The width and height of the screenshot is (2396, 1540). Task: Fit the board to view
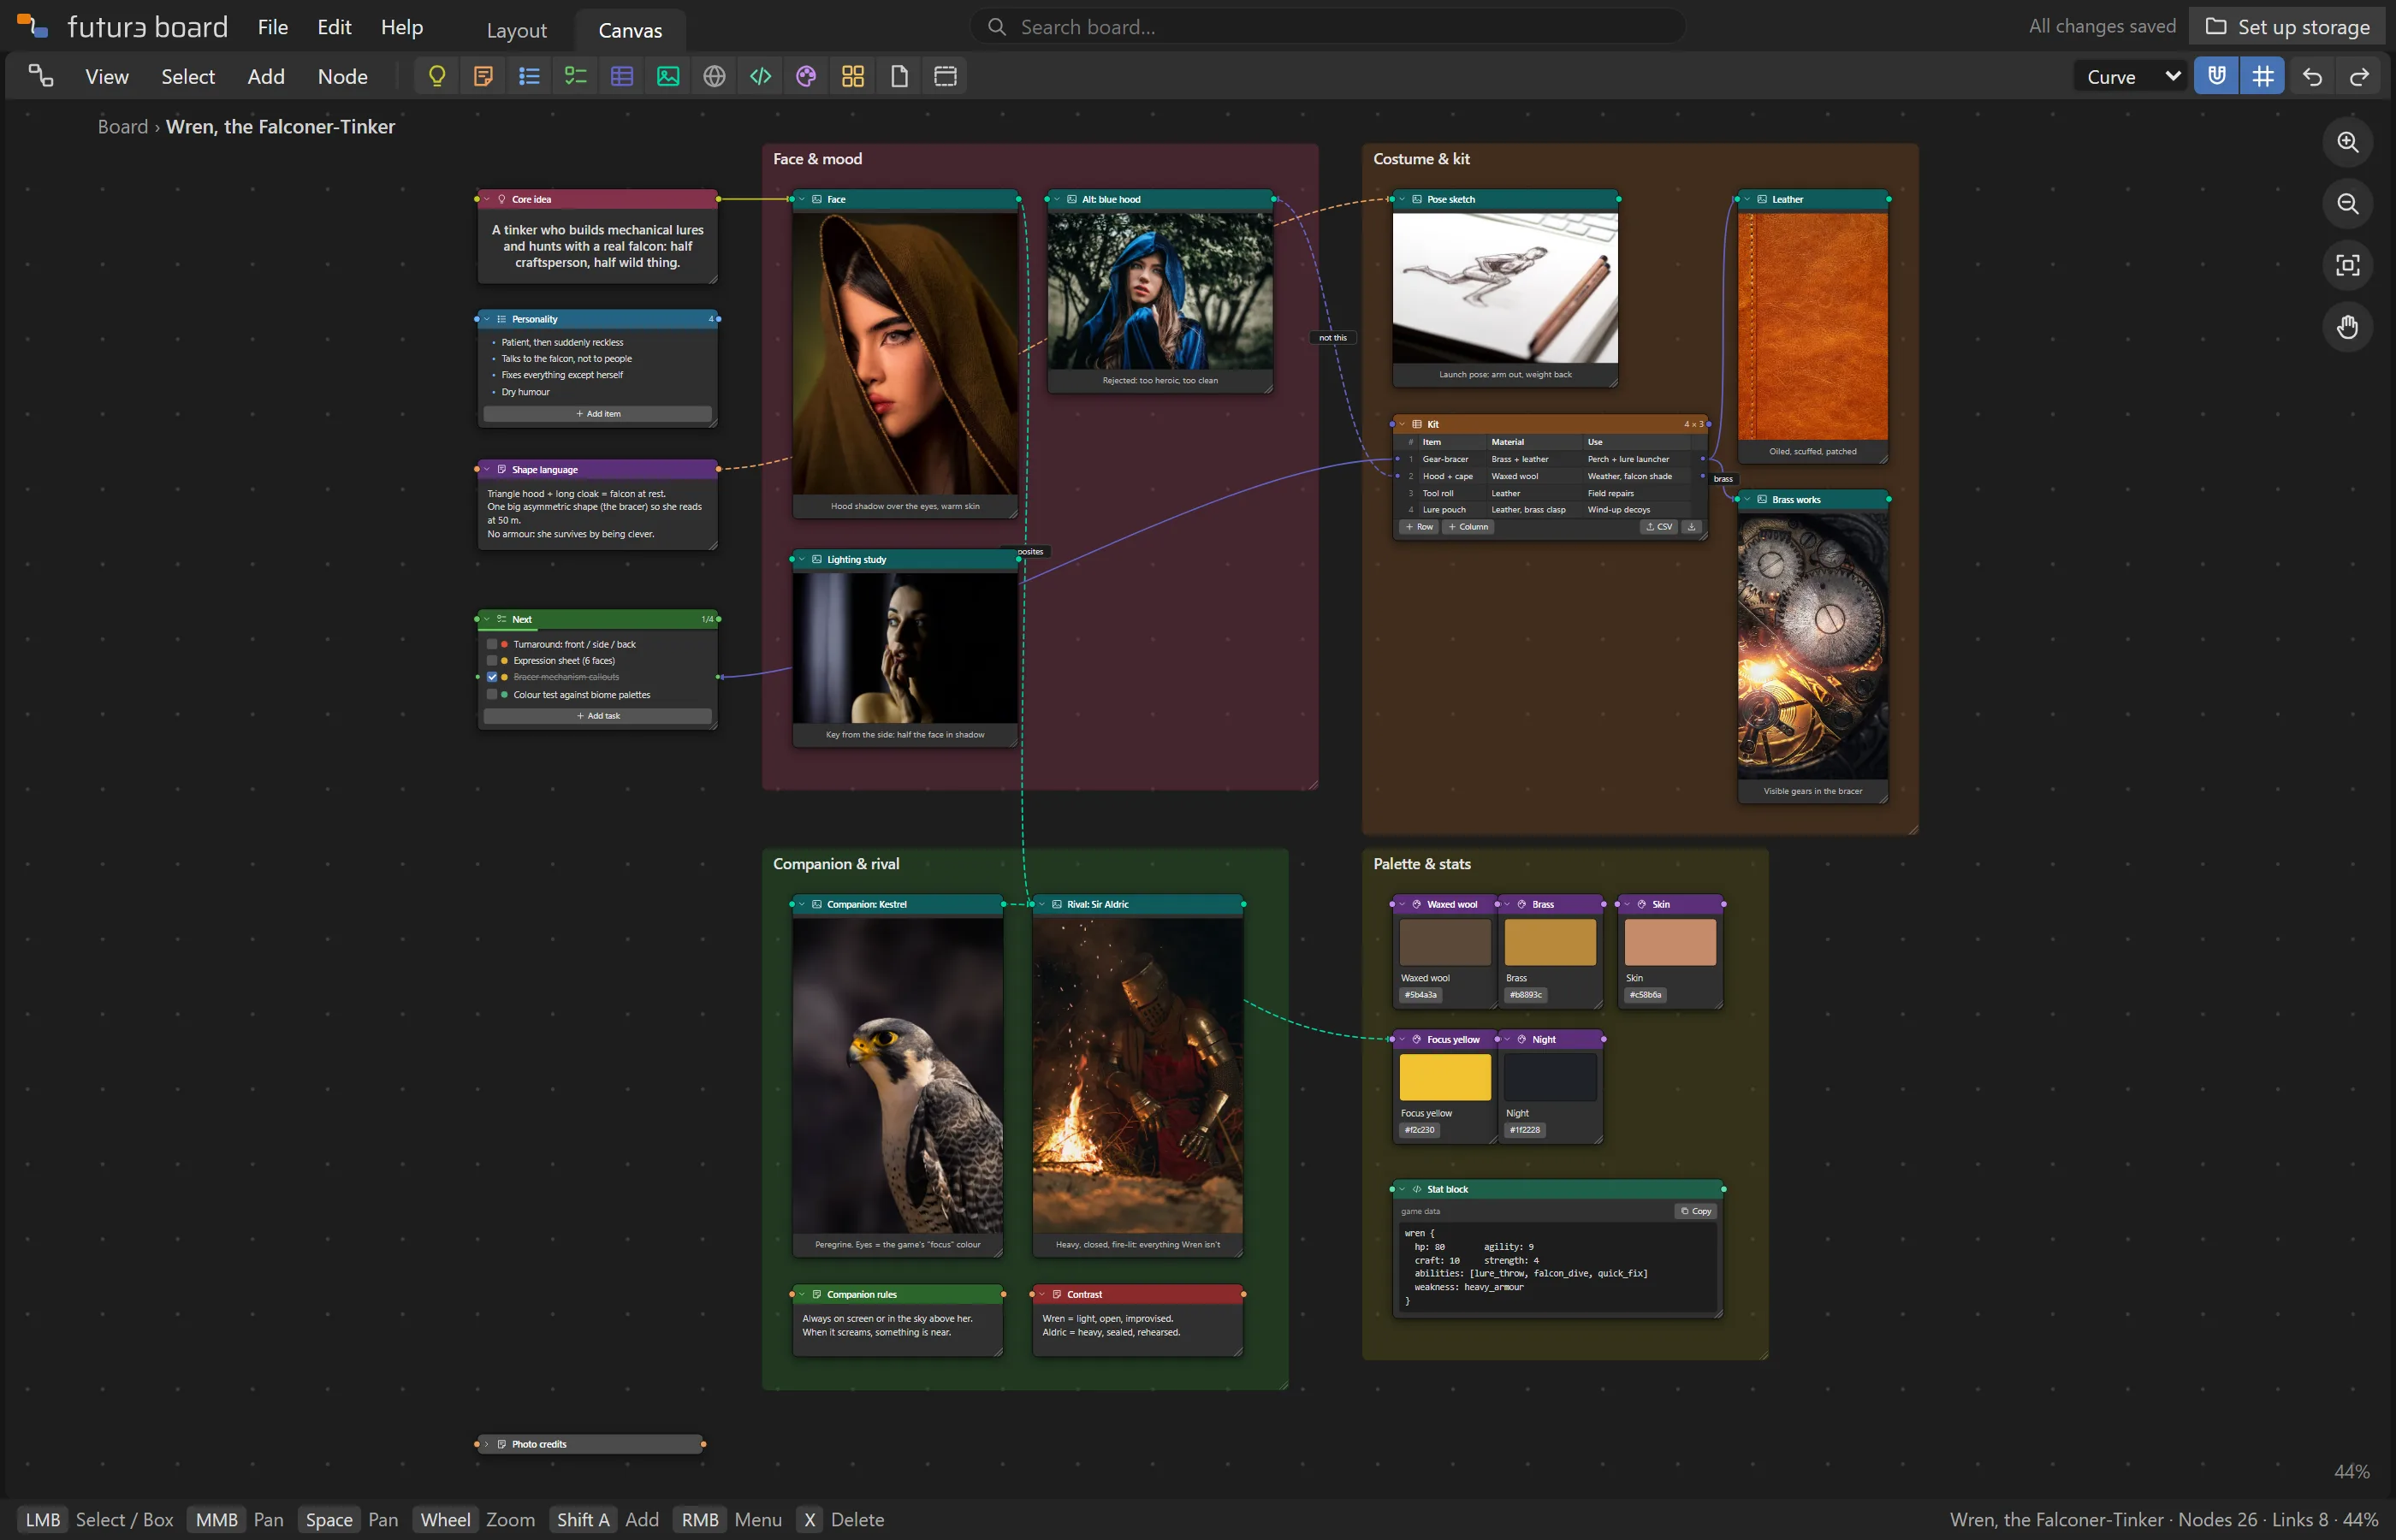(x=2347, y=265)
